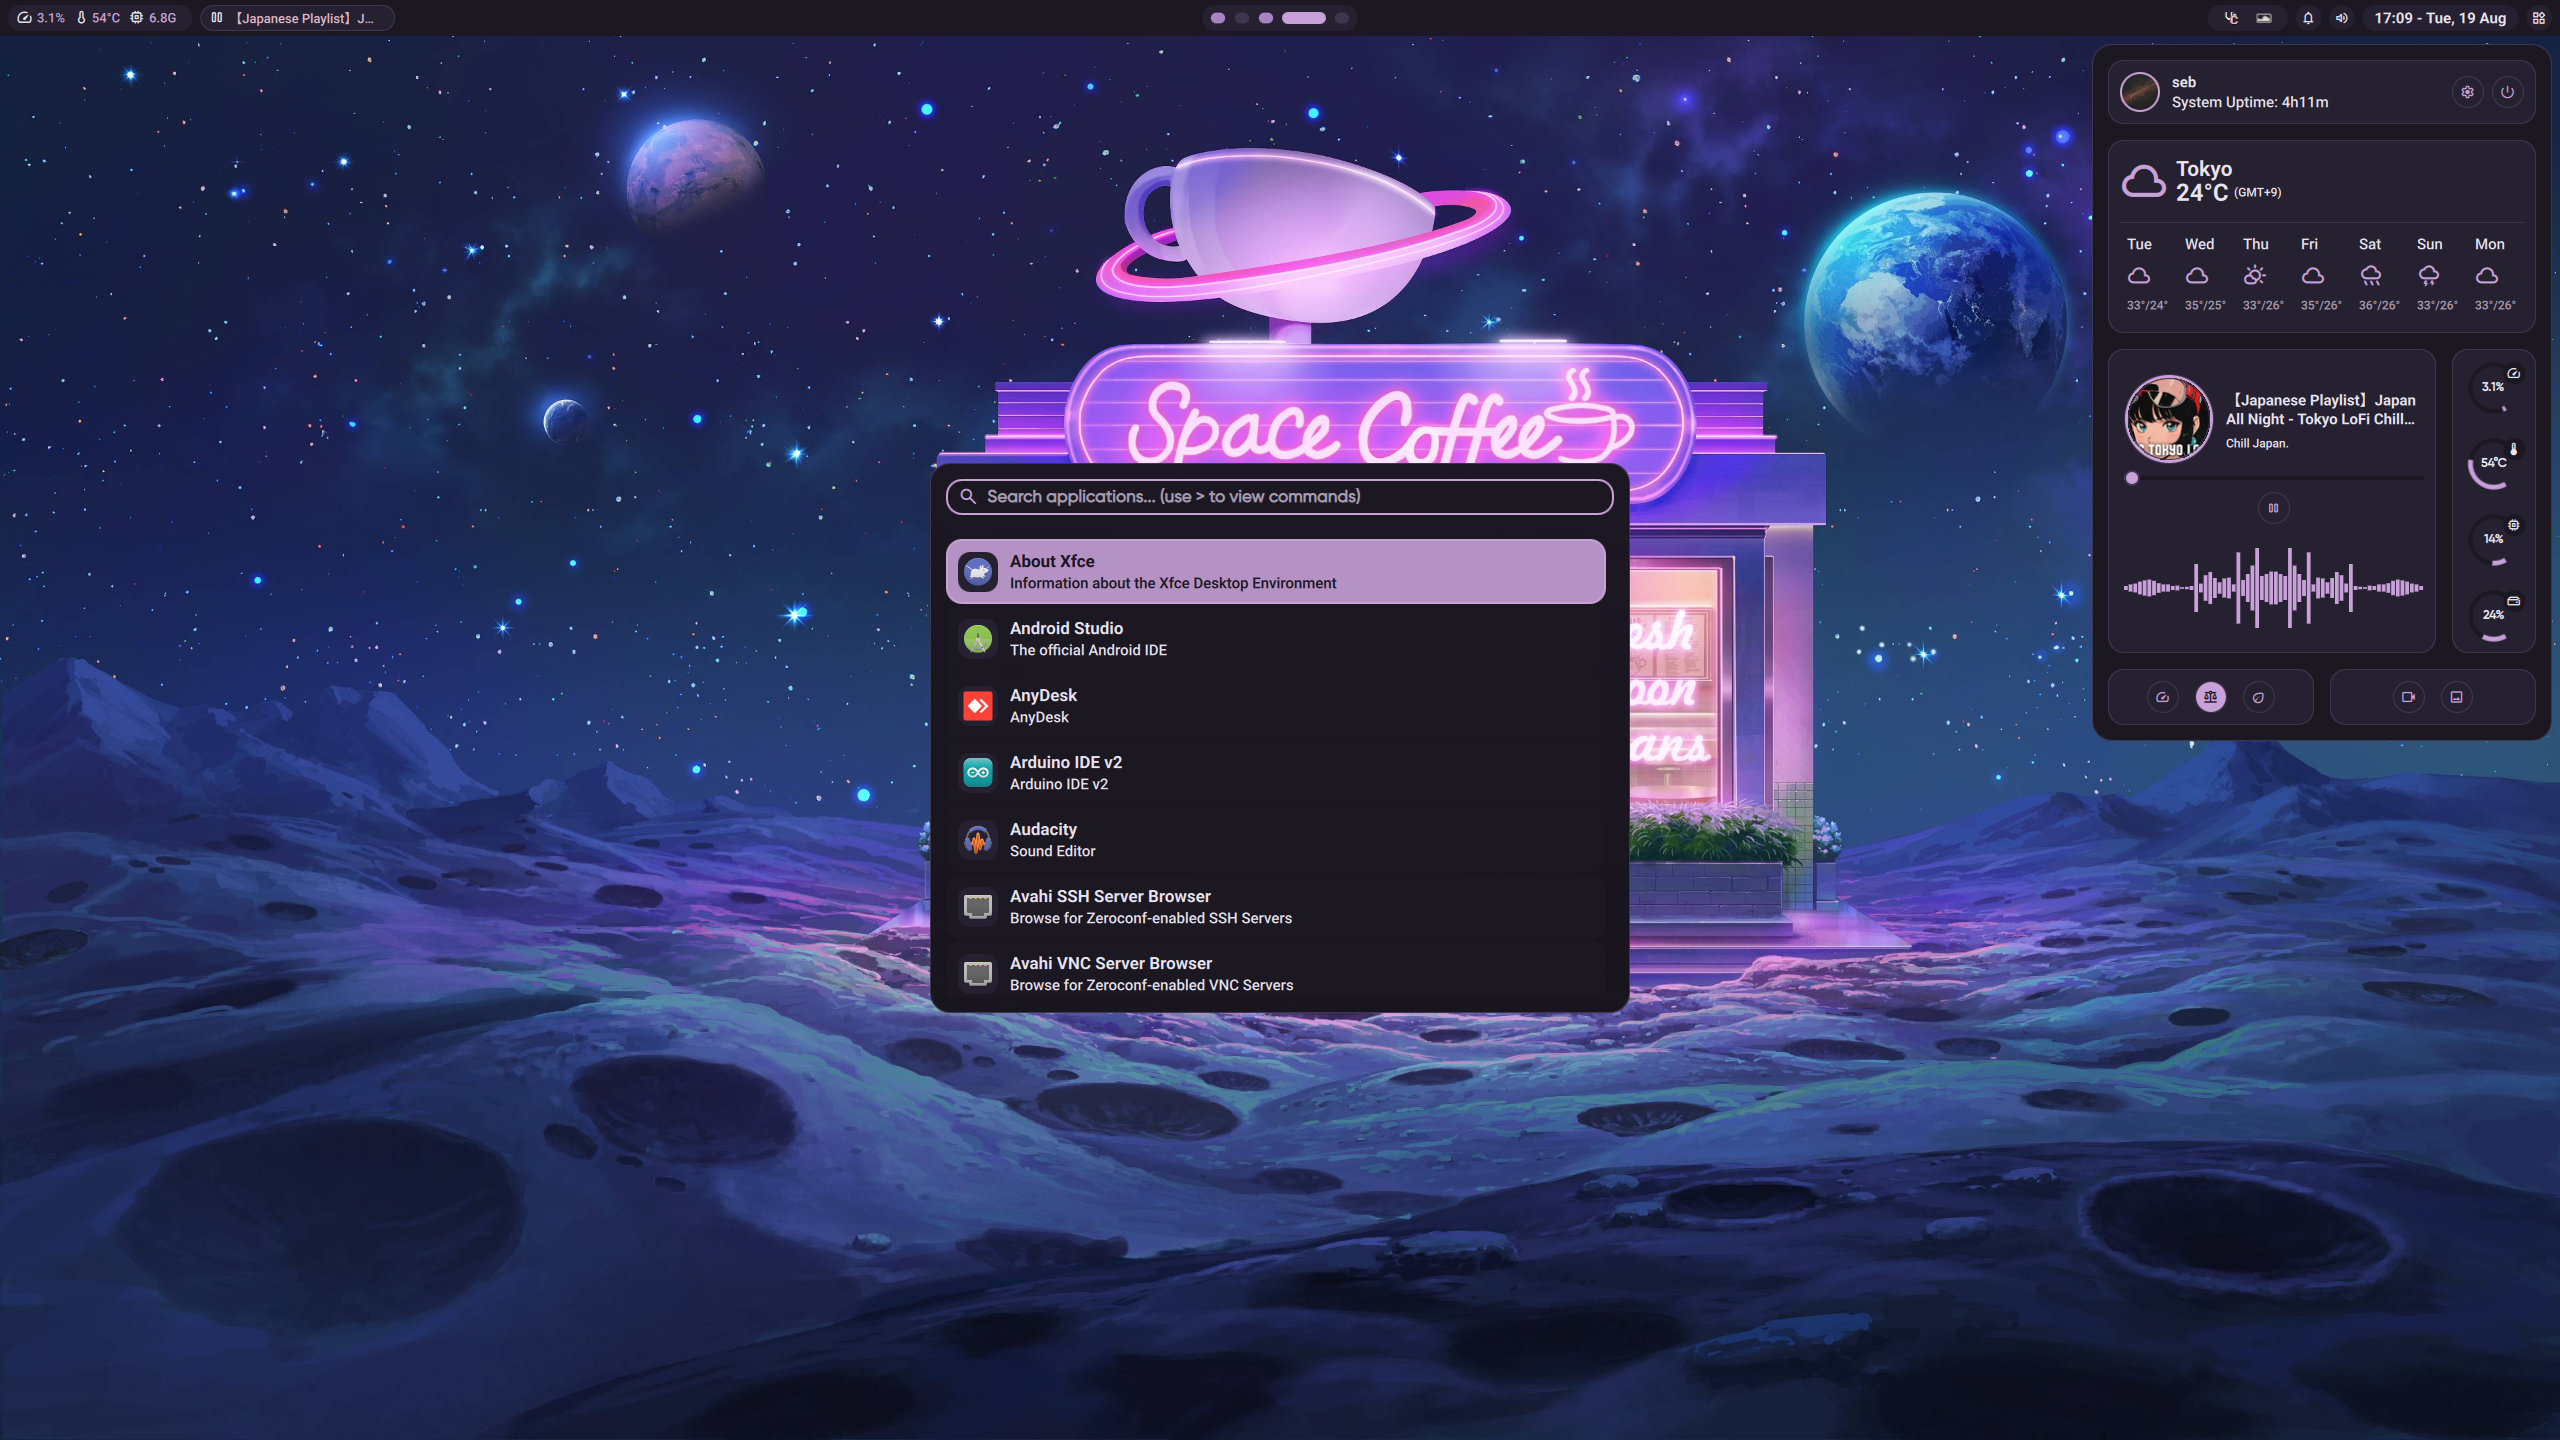Image resolution: width=2560 pixels, height=1440 pixels.
Task: Open the screen recorder camera icon
Action: coord(2408,697)
